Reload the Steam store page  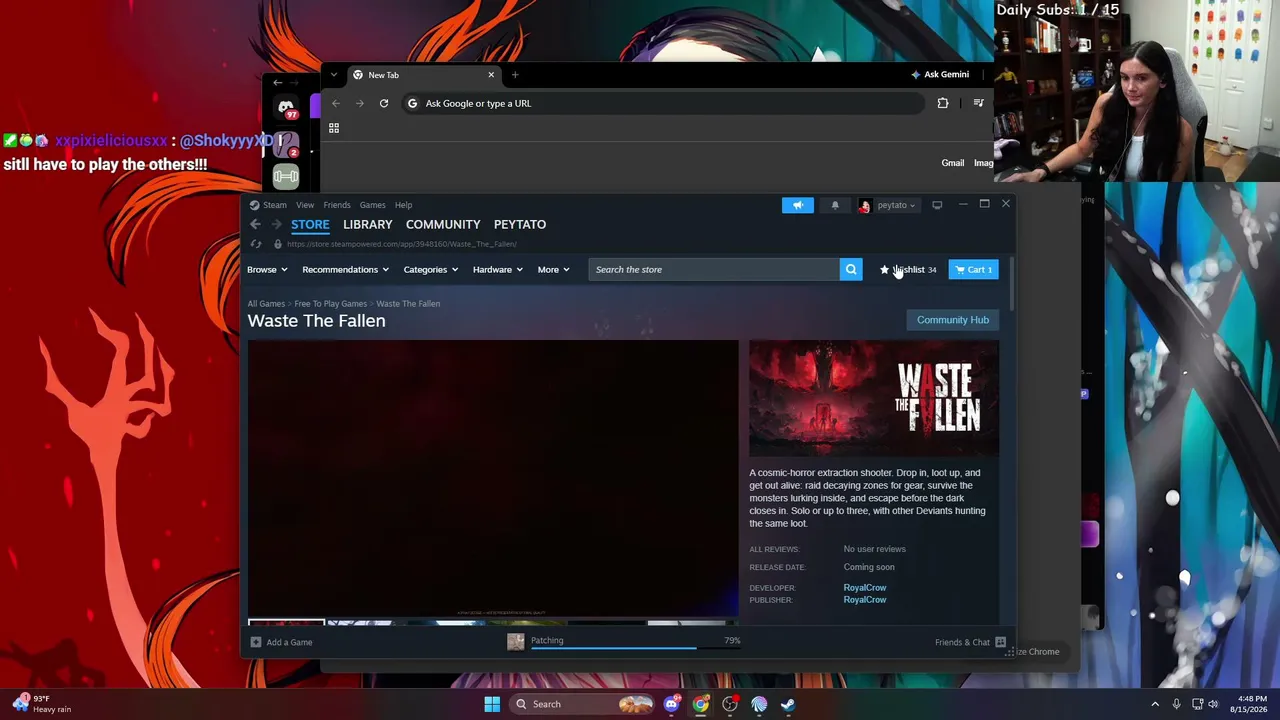tap(256, 244)
